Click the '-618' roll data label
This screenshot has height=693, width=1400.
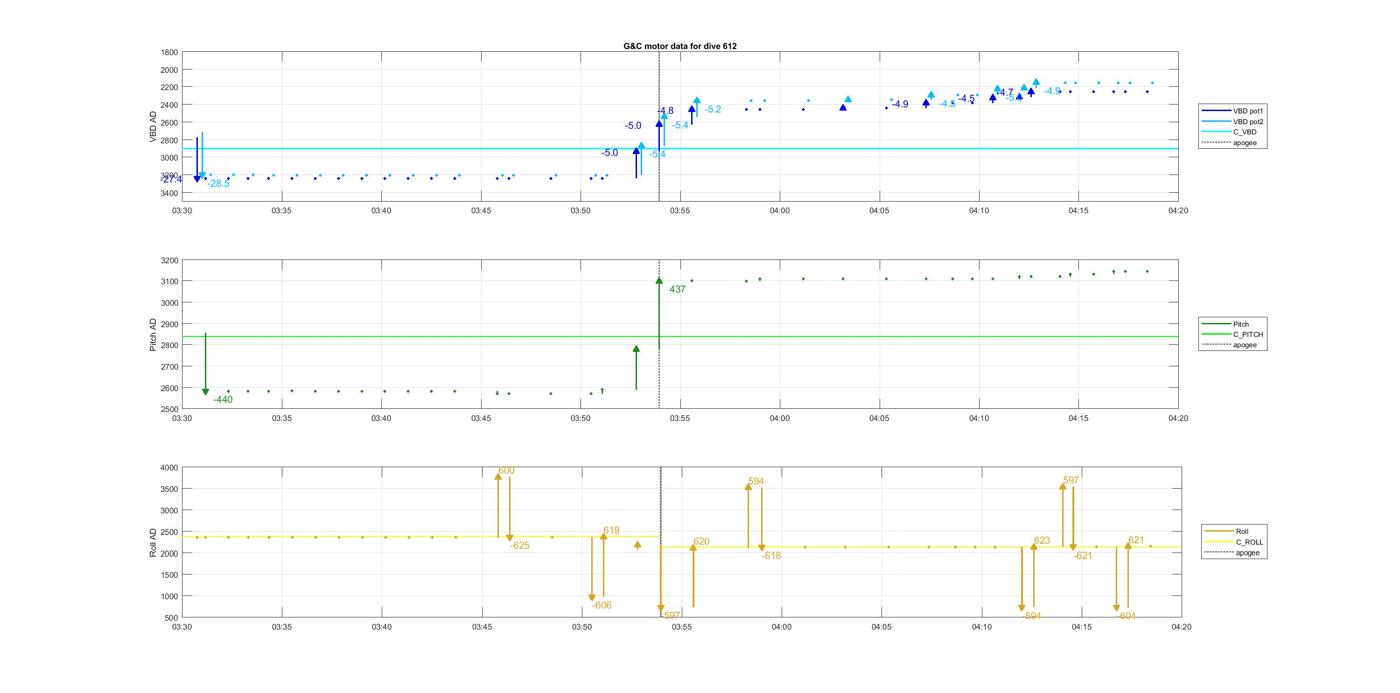[771, 556]
